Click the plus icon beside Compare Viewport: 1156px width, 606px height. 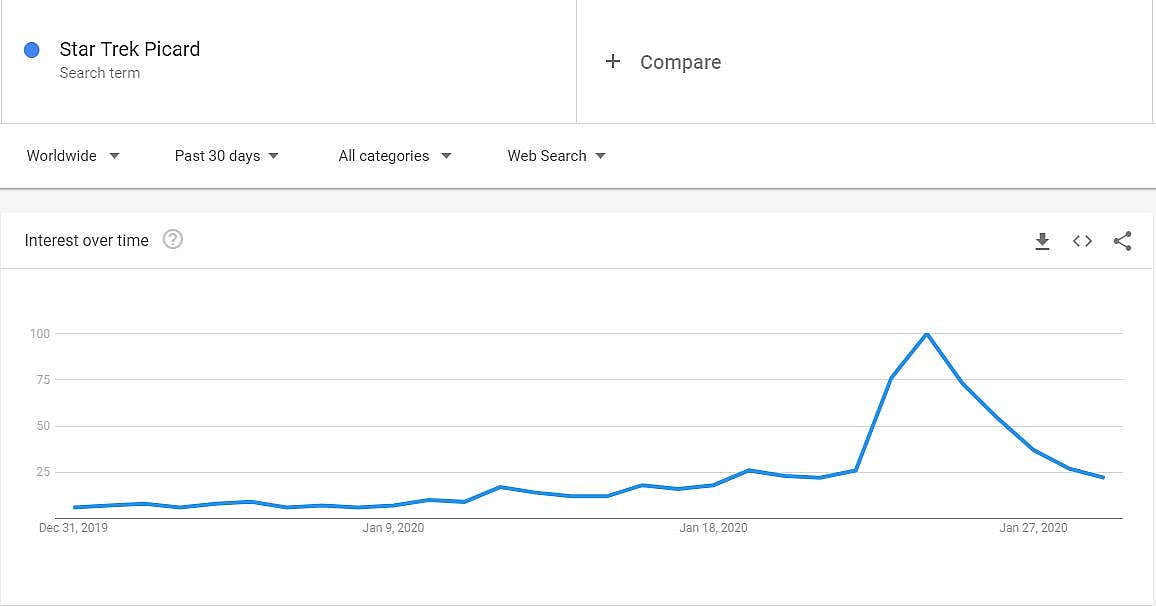613,62
